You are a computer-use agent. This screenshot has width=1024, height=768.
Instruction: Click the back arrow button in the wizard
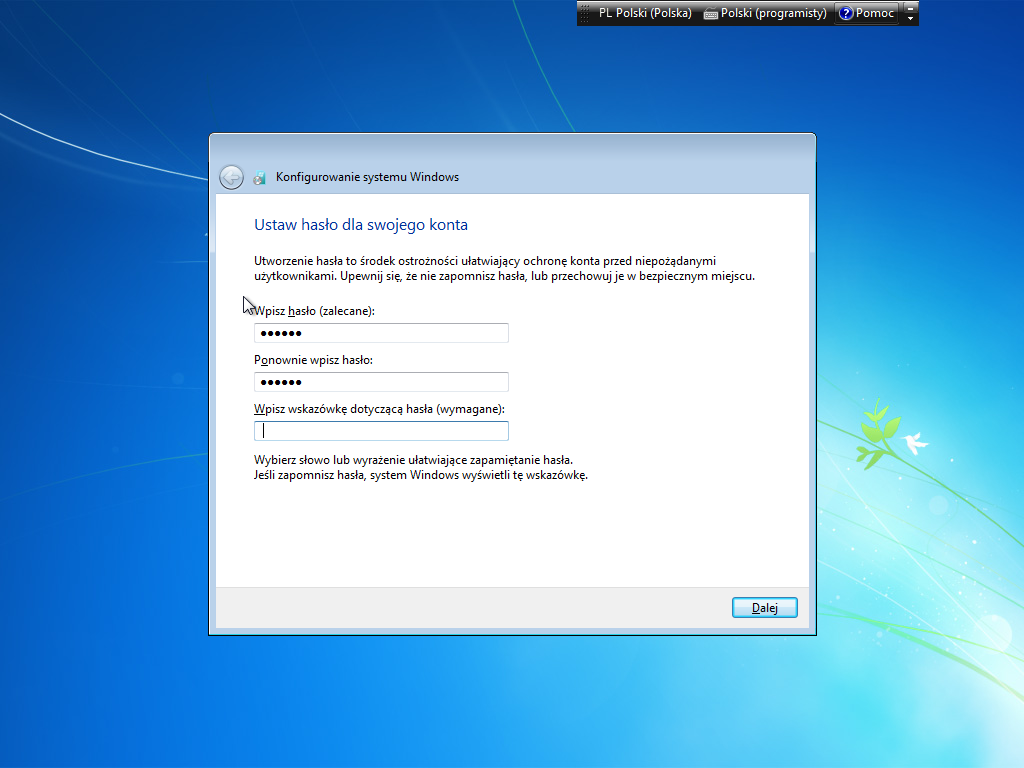[231, 177]
